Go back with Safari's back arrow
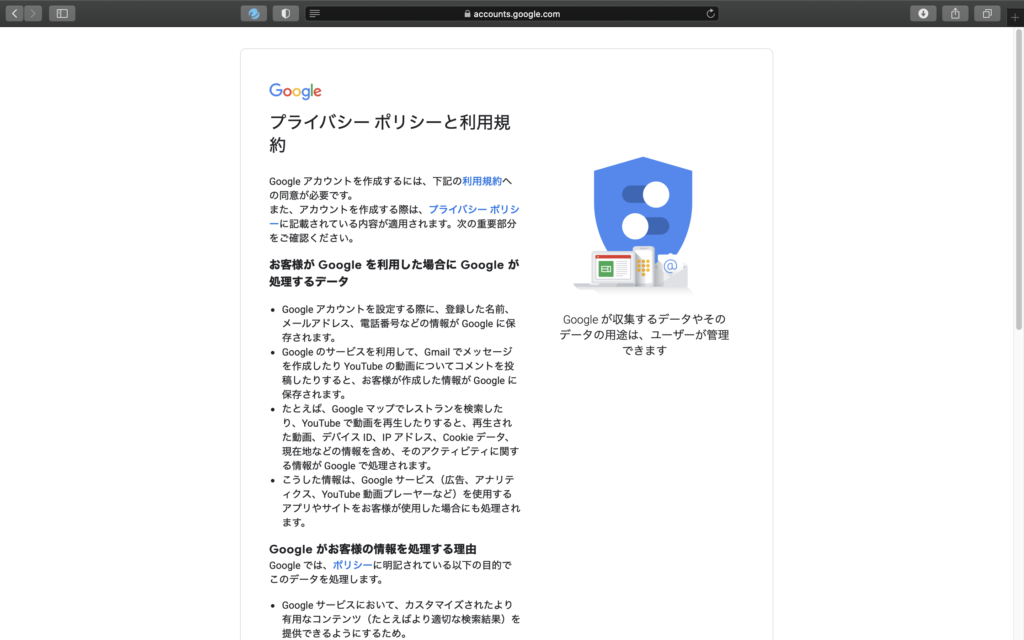 14,13
